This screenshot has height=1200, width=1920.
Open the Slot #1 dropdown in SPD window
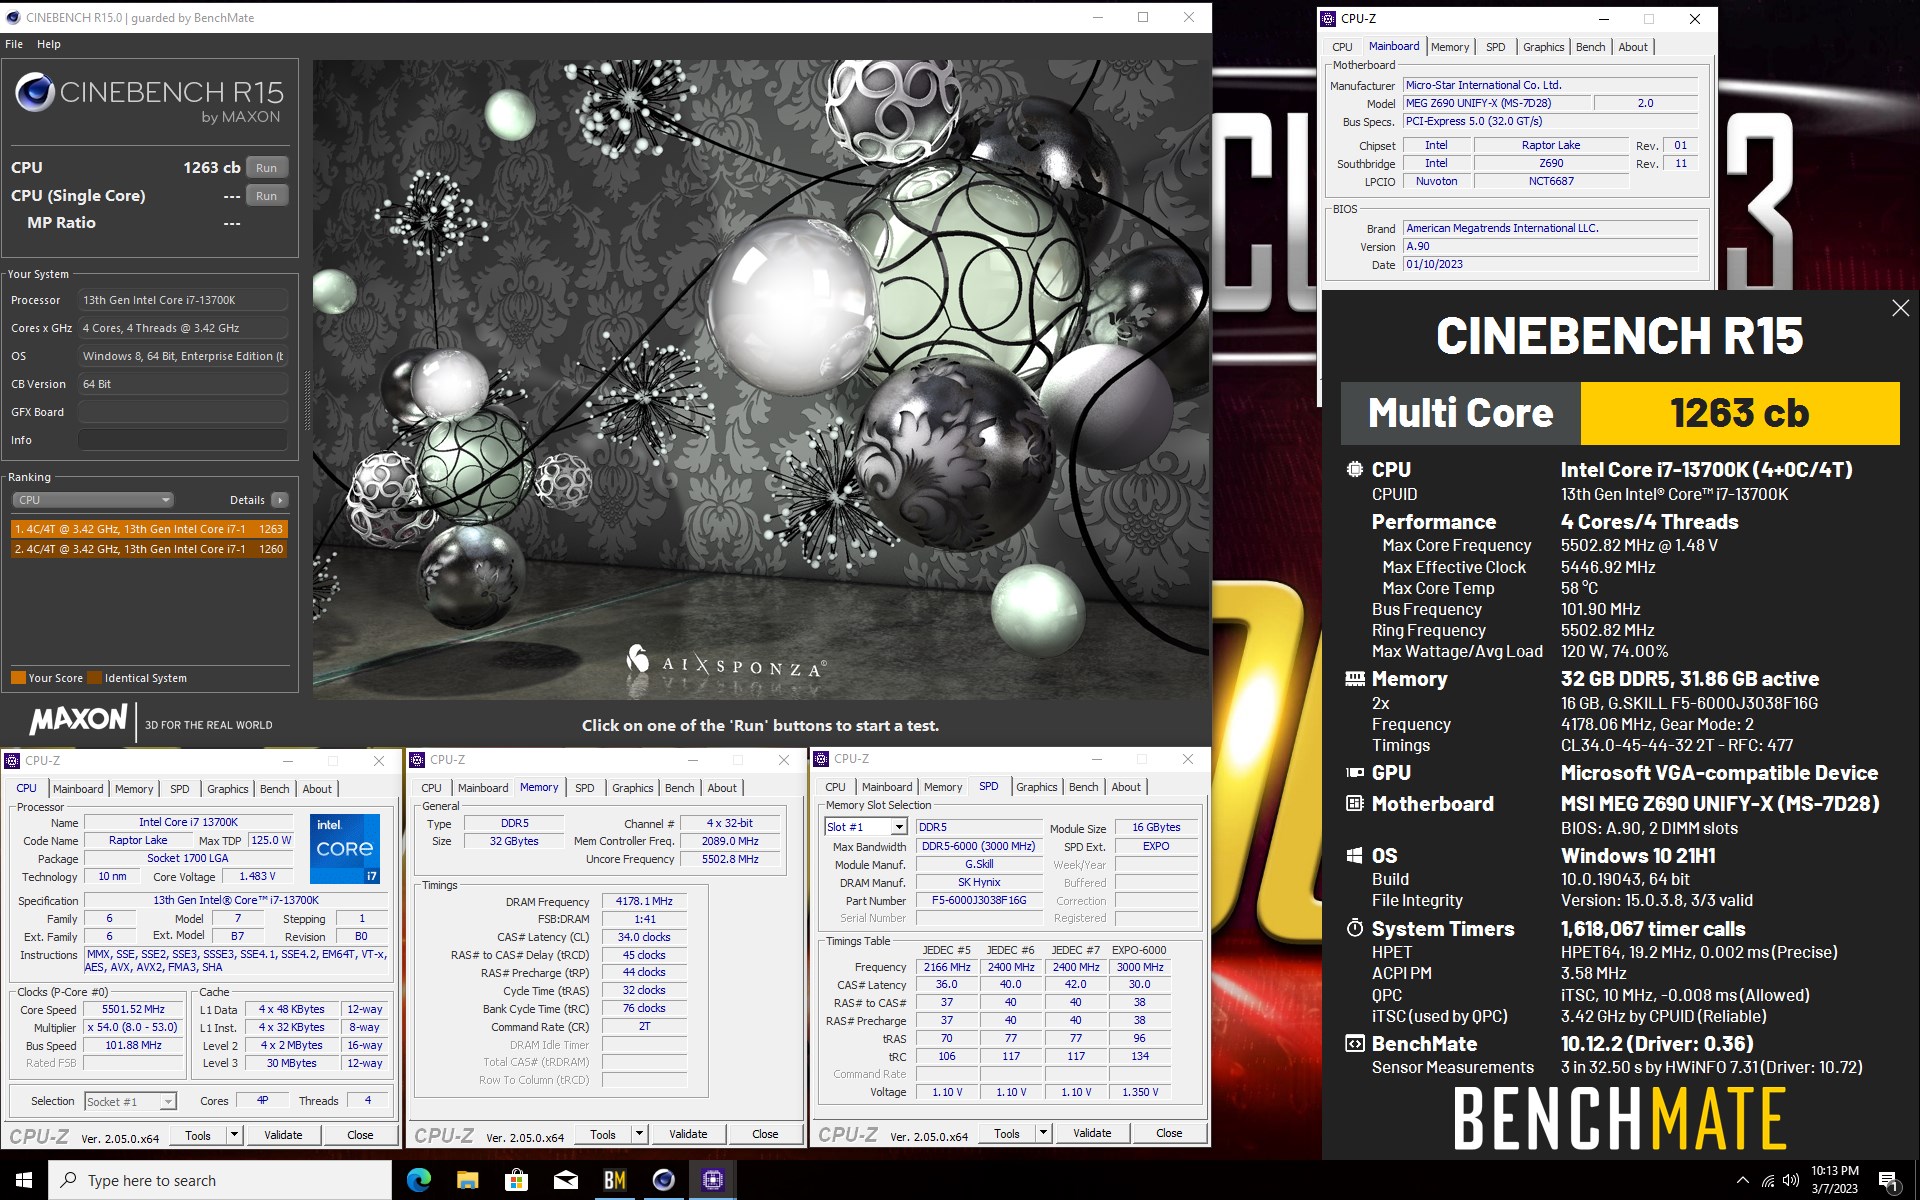tap(898, 827)
